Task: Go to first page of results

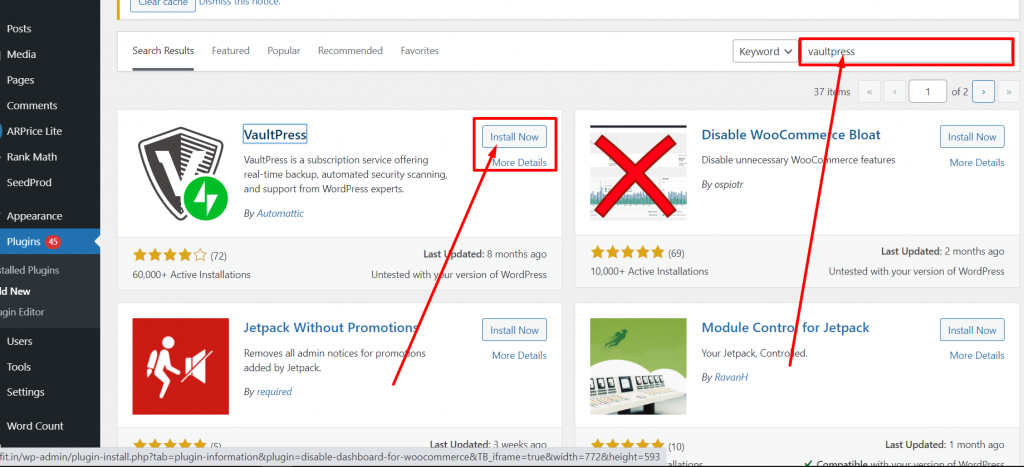Action: 869,92
